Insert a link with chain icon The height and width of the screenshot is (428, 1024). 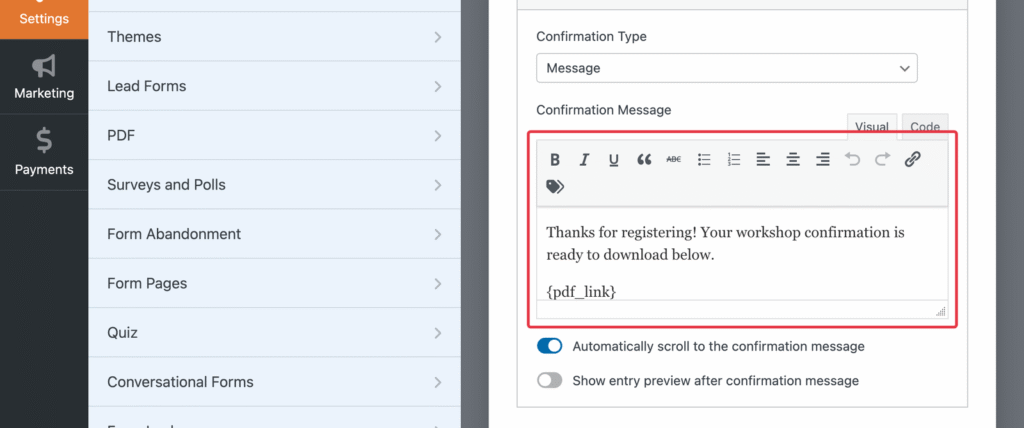coord(912,159)
